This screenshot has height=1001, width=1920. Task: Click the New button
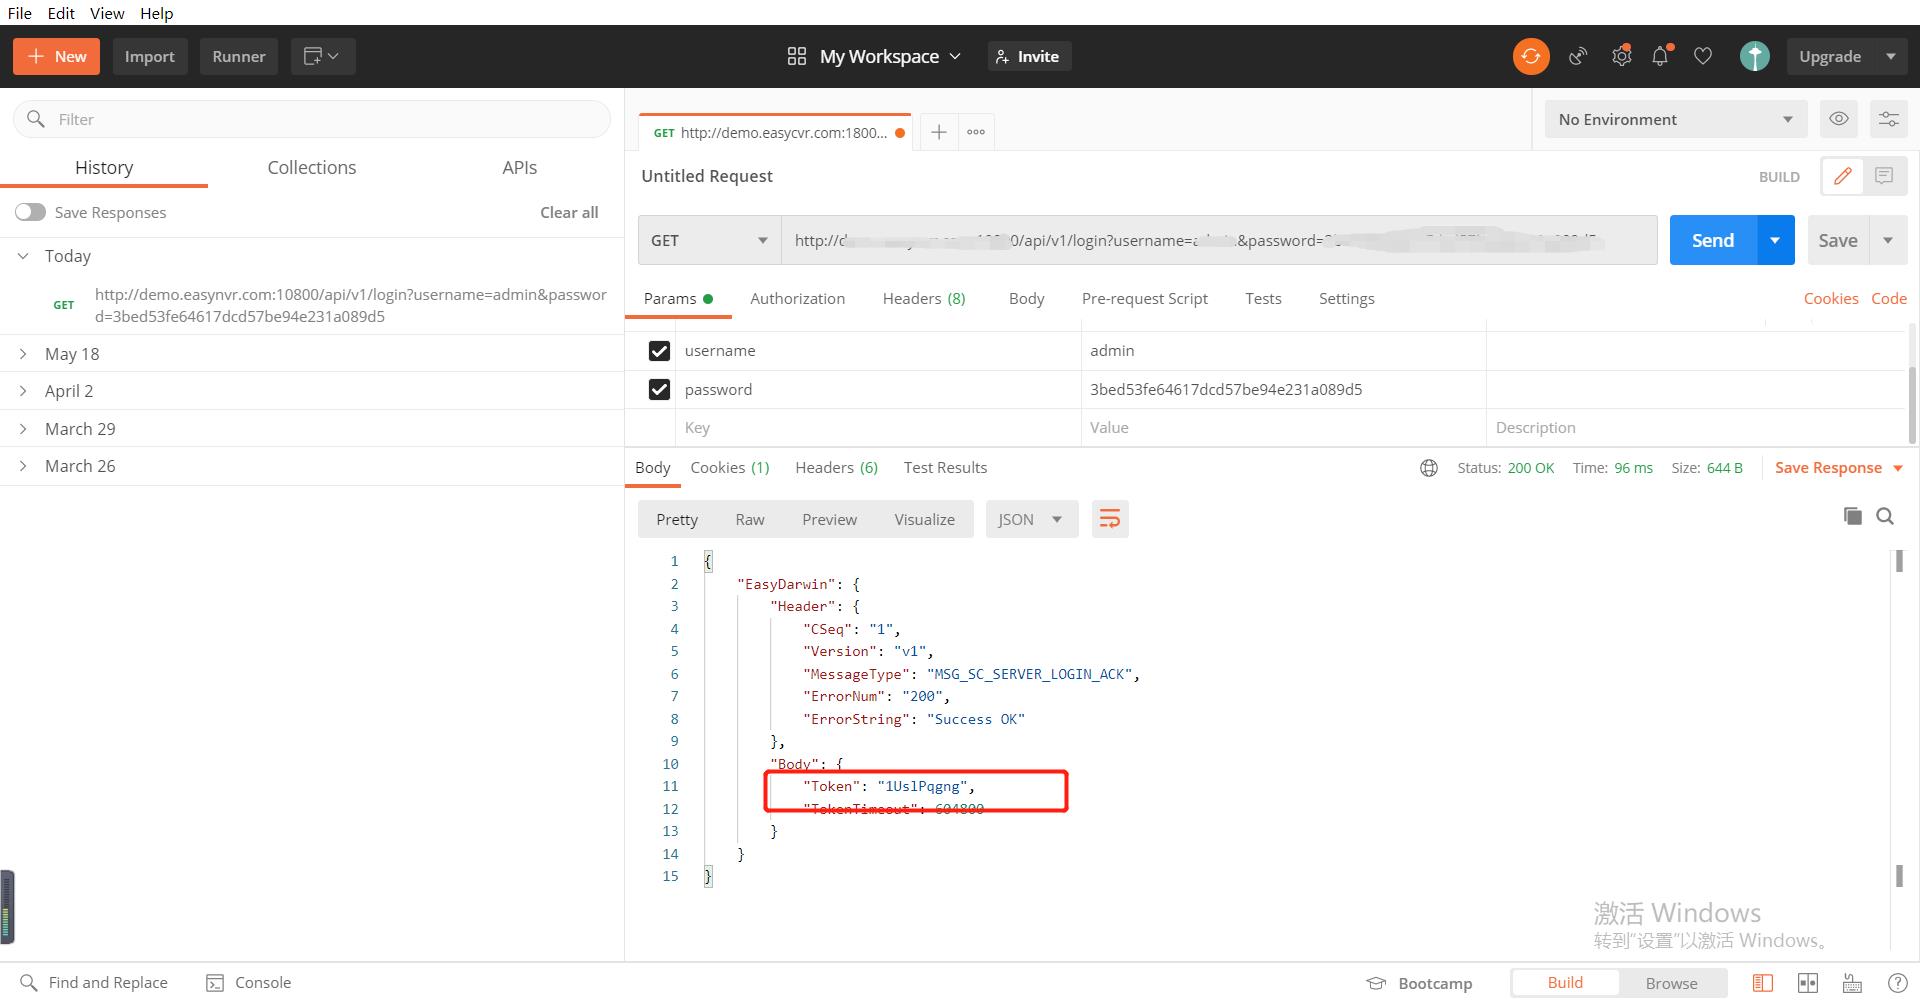coord(57,56)
